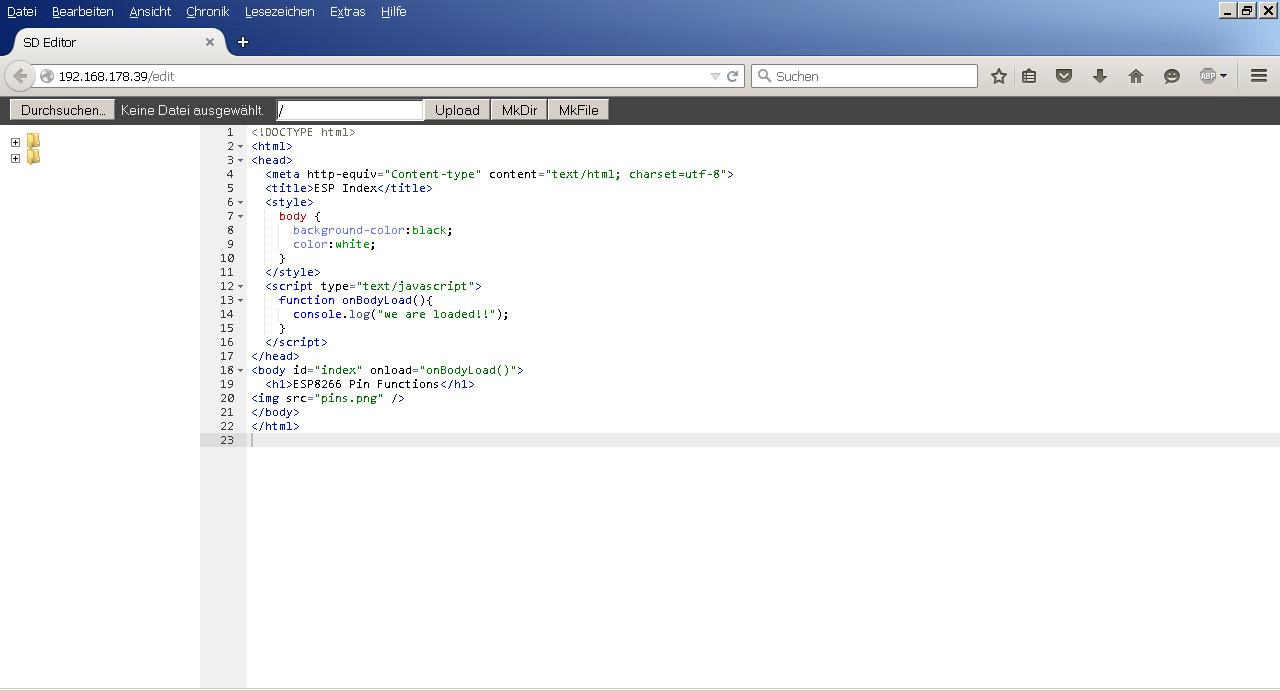Open the Lesezeichen menu

(279, 12)
